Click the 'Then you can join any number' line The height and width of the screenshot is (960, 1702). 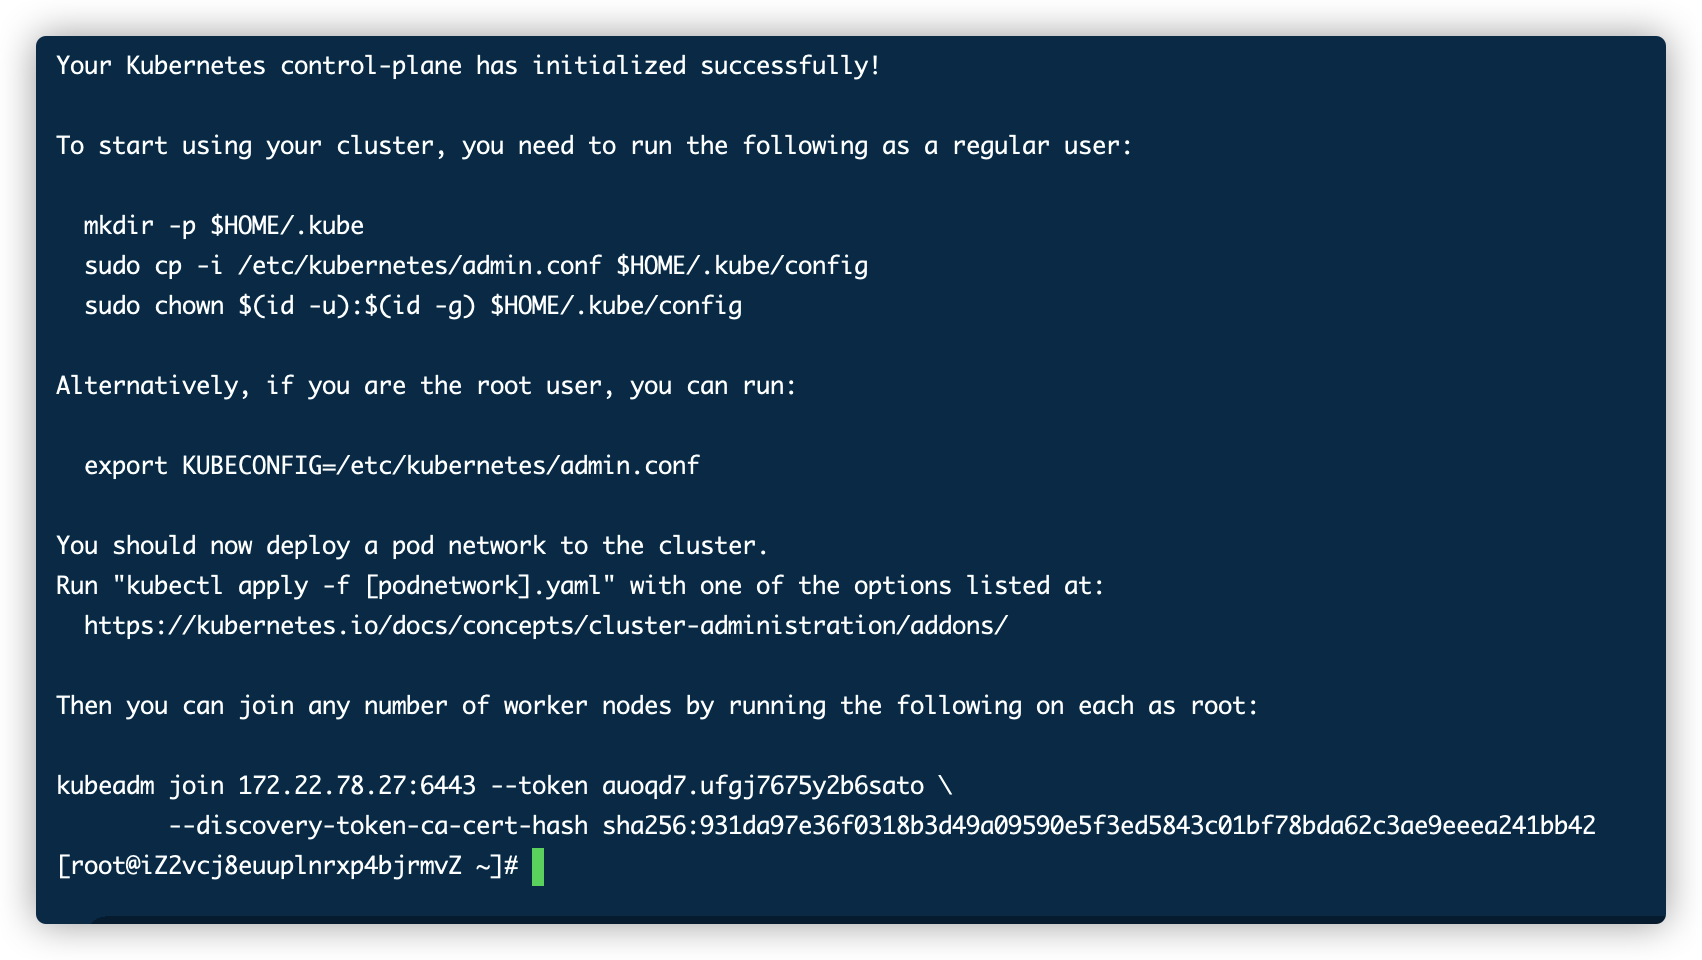click(657, 706)
